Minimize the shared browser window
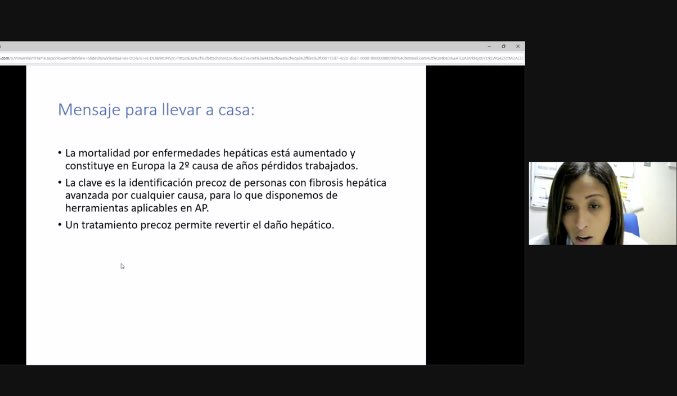The image size is (677, 396). 489,46
